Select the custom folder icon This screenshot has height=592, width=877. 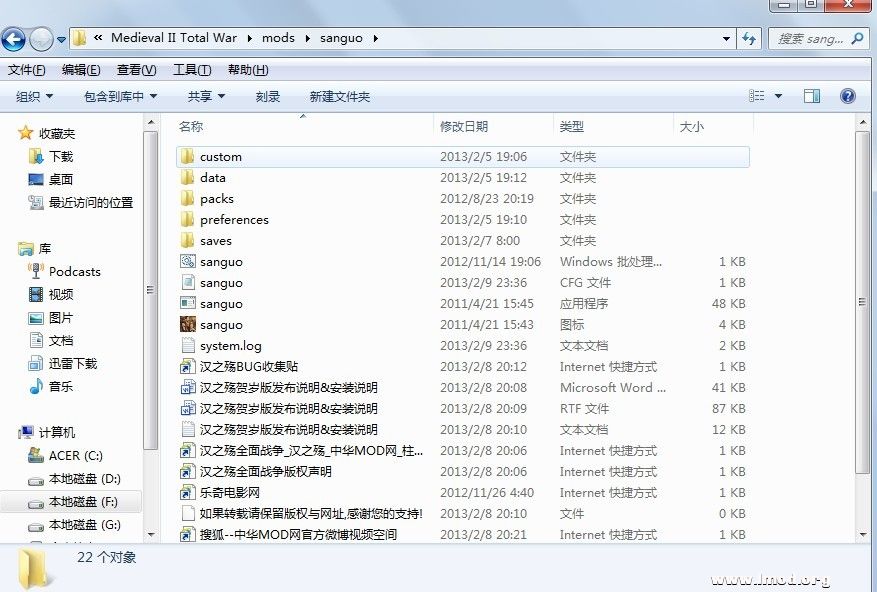(x=187, y=157)
